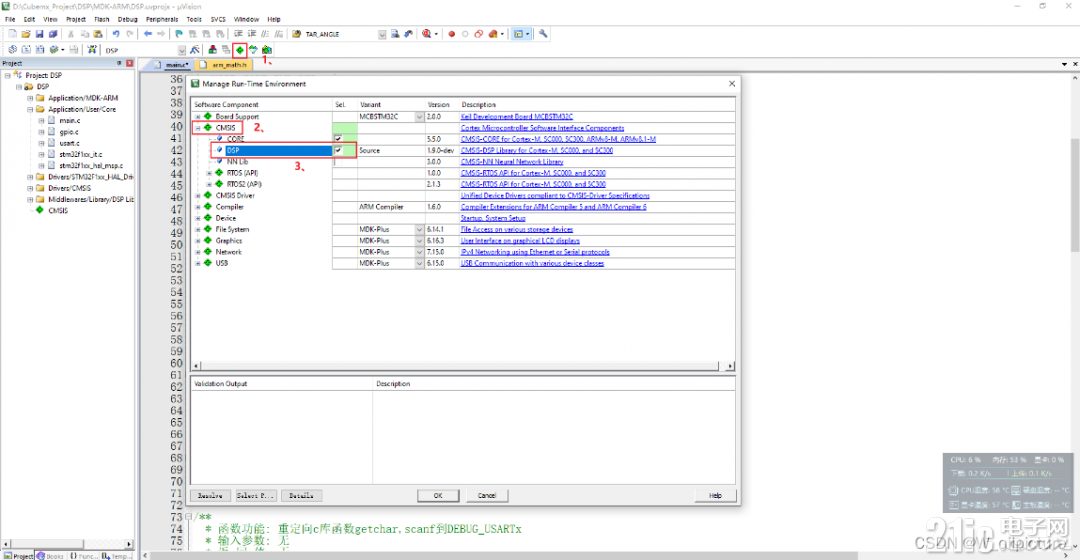Open the Debug menu
The image size is (1080, 560).
click(127, 19)
